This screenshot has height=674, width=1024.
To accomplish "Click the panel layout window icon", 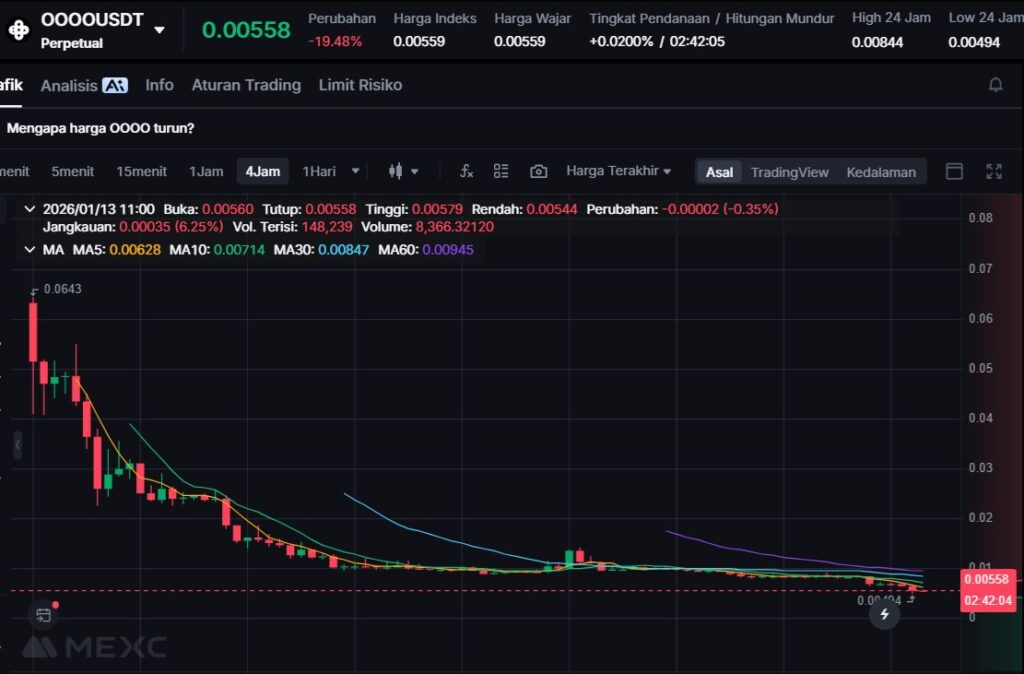I will pyautogui.click(x=954, y=171).
